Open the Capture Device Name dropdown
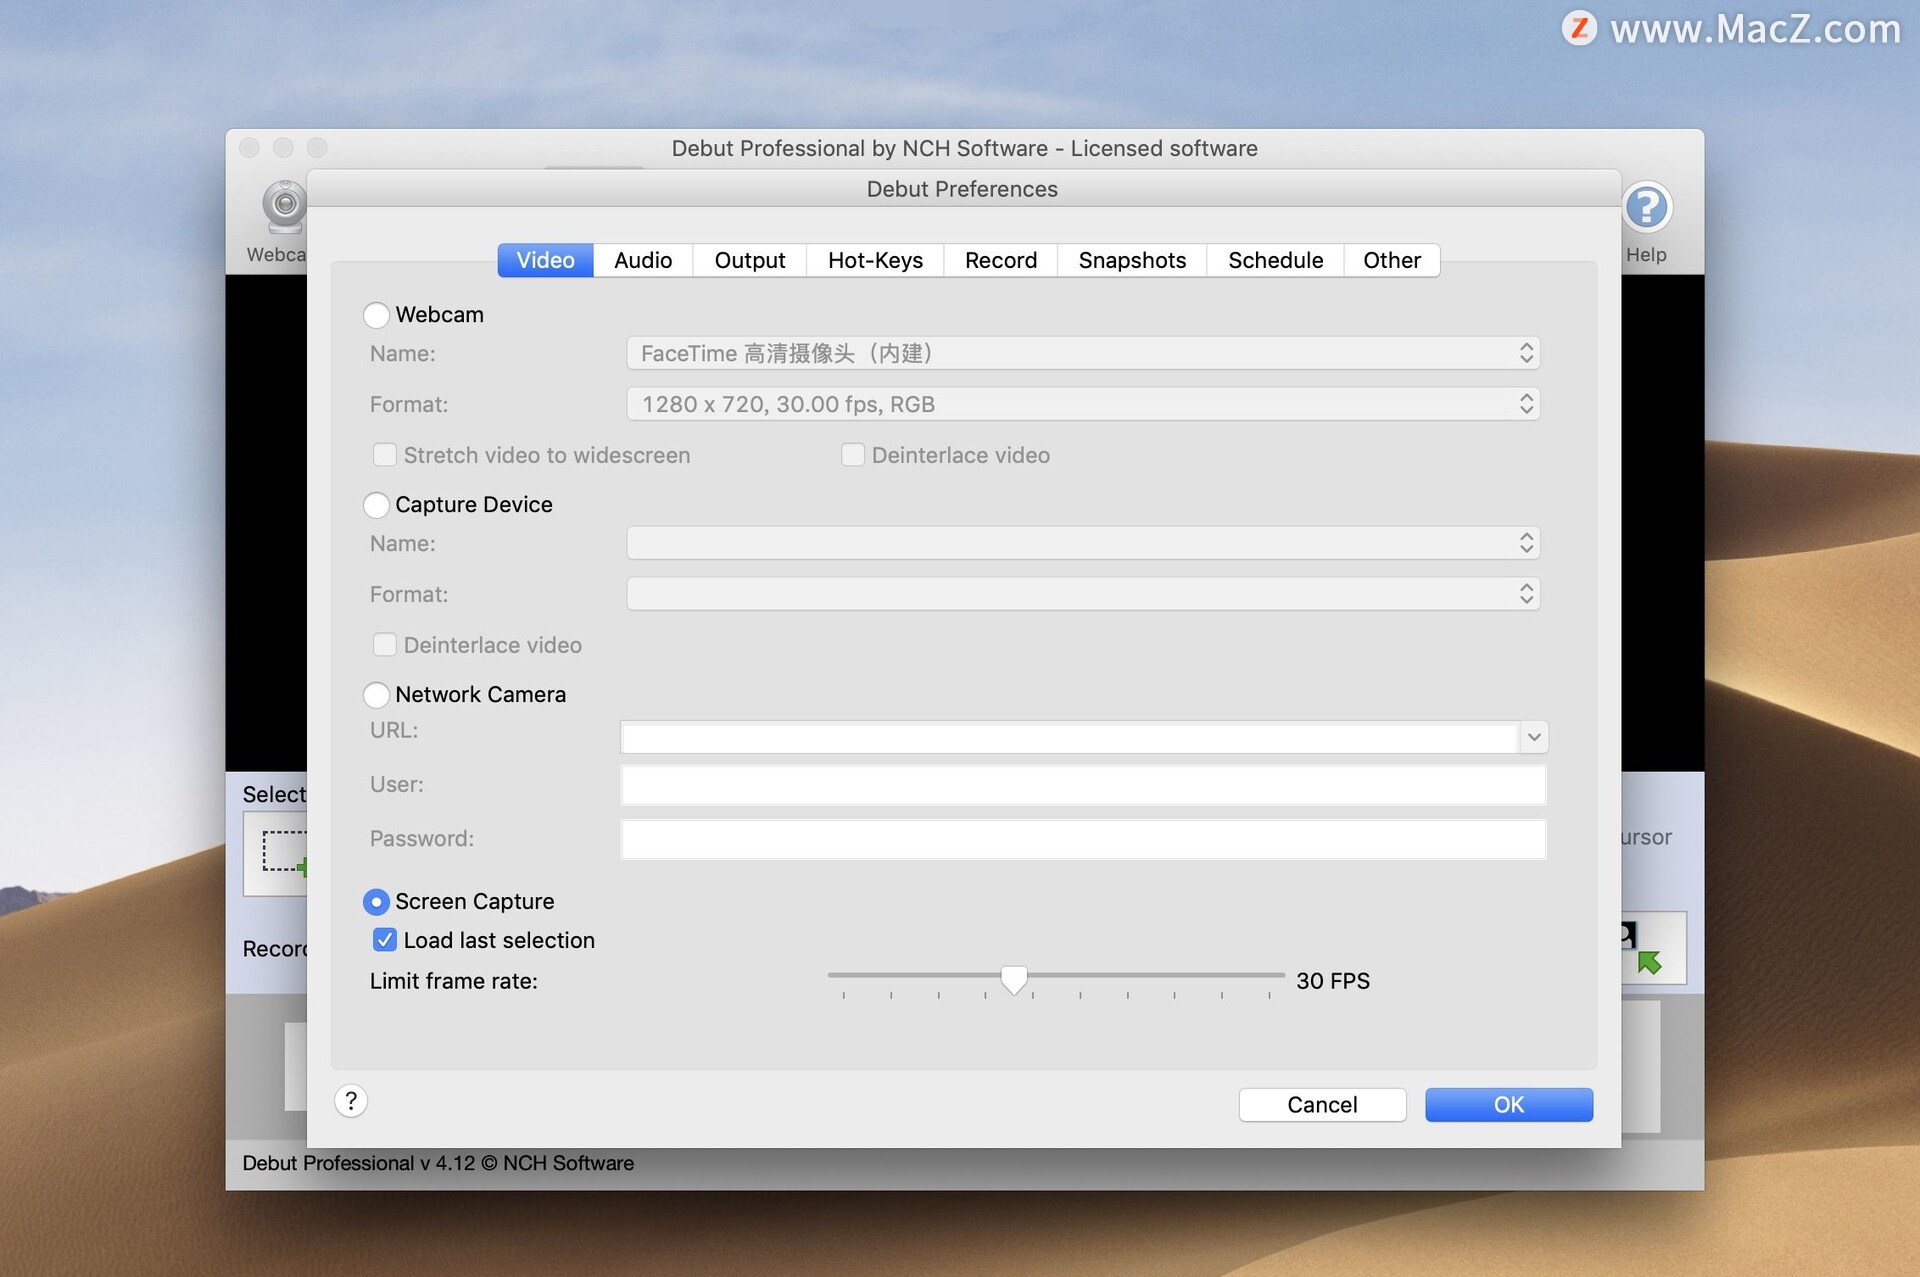Image resolution: width=1920 pixels, height=1277 pixels. [1083, 543]
